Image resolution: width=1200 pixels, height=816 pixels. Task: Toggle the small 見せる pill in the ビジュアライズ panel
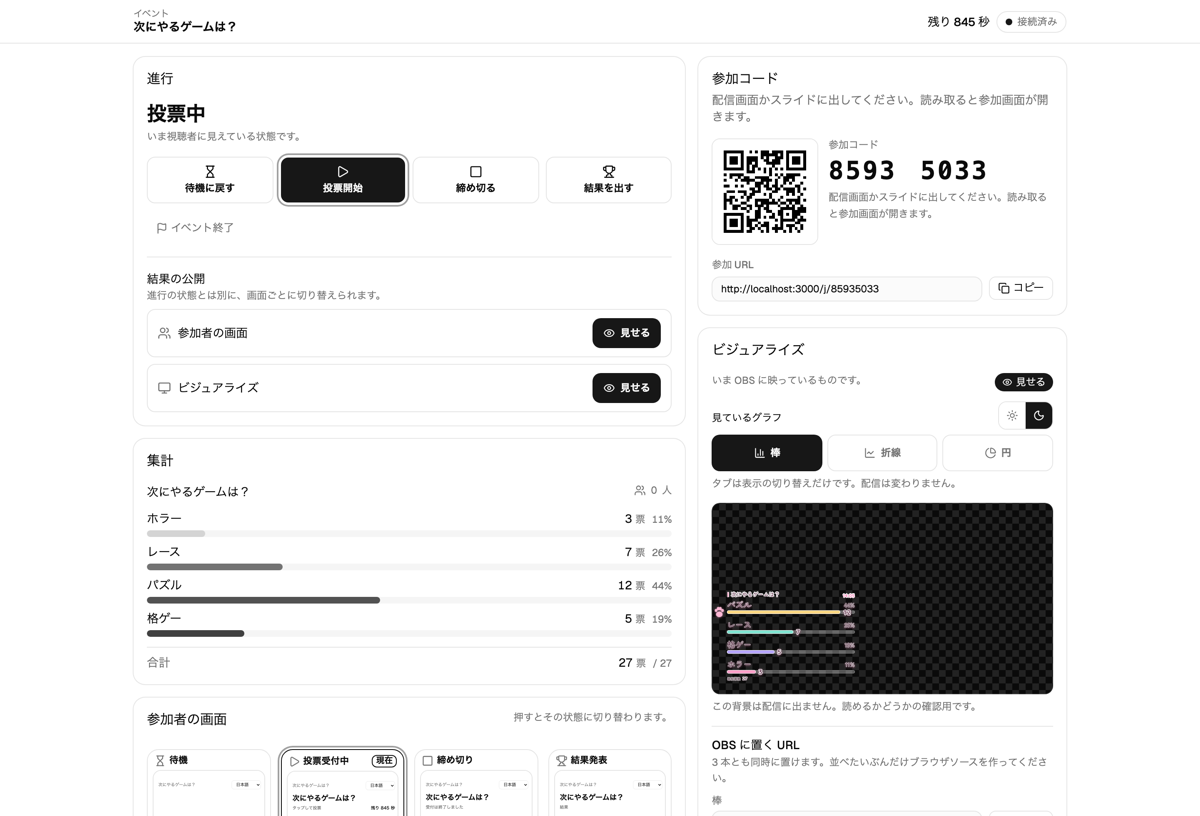point(1023,382)
